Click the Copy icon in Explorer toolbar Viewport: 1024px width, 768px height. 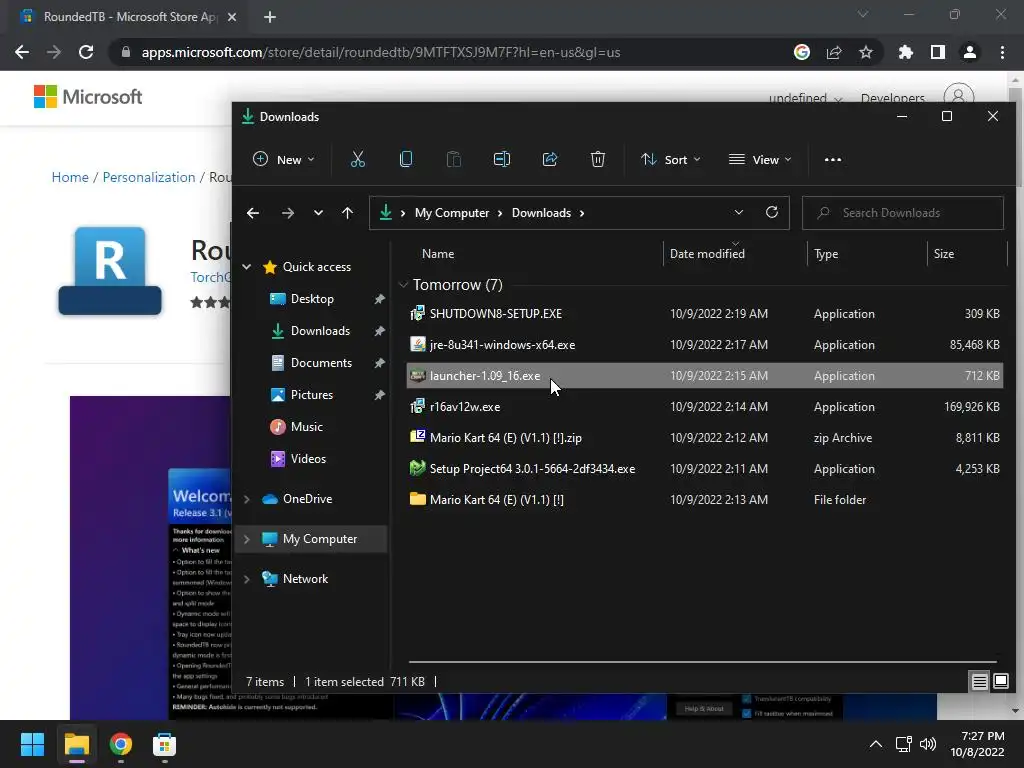coord(406,159)
